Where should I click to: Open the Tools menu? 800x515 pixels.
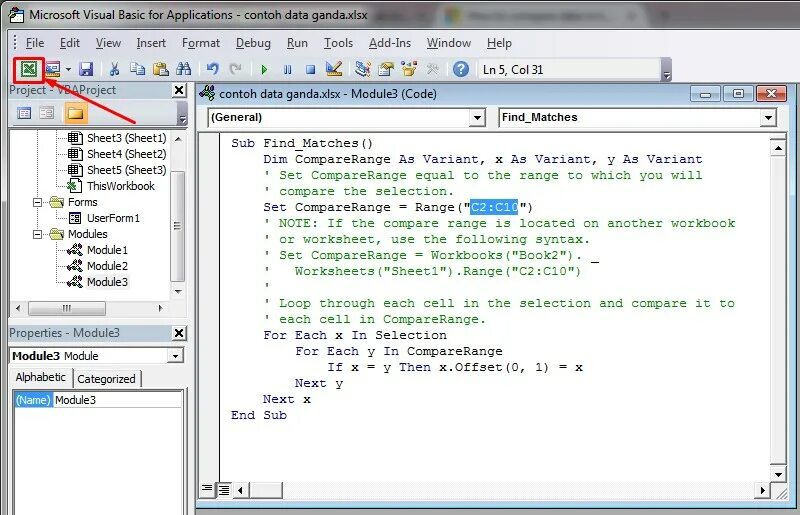(x=338, y=43)
